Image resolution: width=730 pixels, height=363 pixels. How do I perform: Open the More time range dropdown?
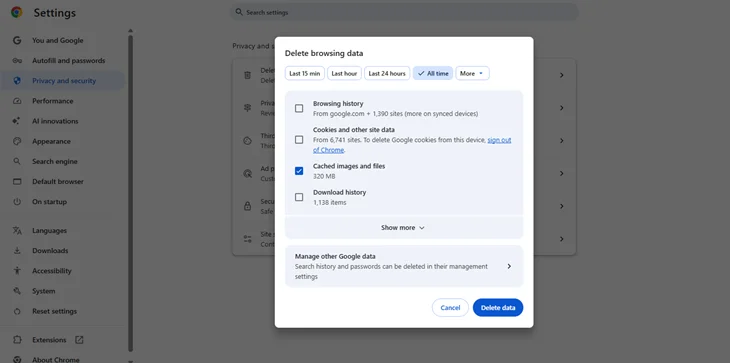pos(472,74)
